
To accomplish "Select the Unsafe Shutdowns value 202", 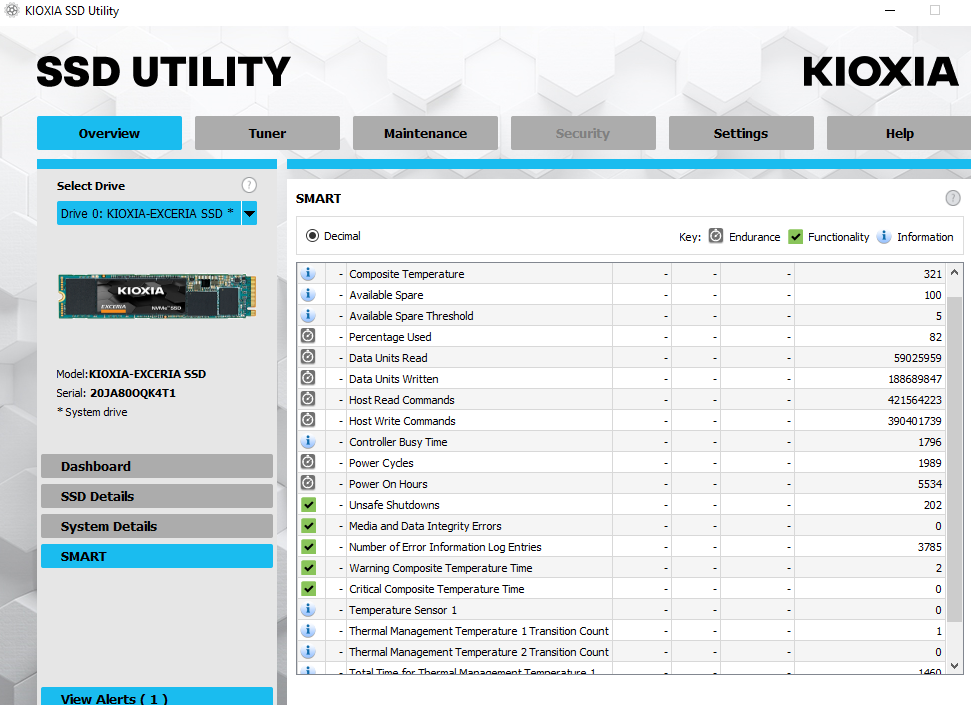I will click(933, 505).
